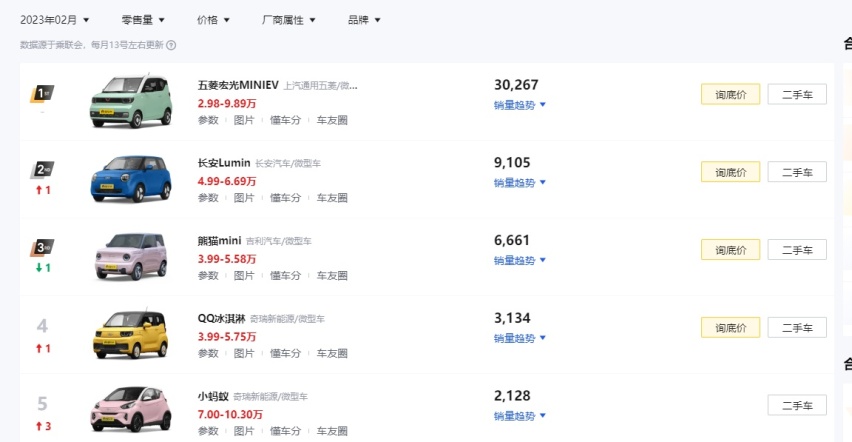
Task: Open the blue 长安Lumin car image
Action: pos(131,179)
